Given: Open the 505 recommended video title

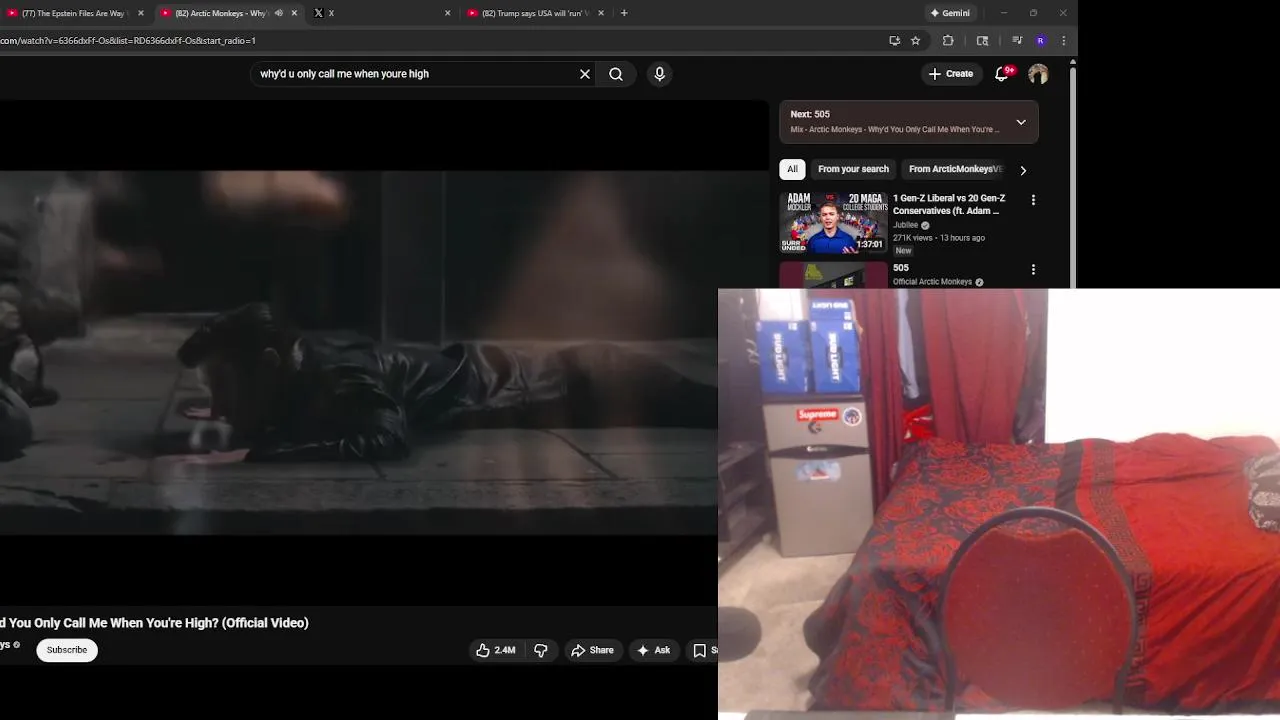Looking at the screenshot, I should click(x=901, y=268).
